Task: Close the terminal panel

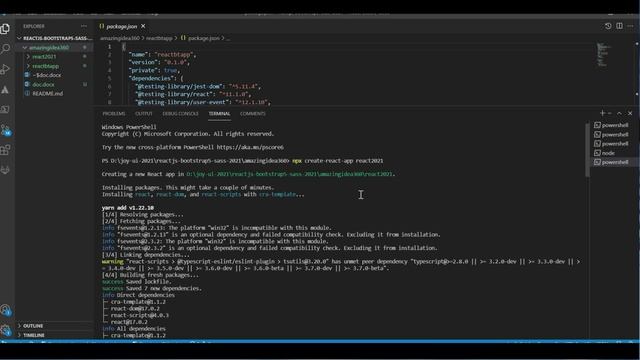Action: 630,113
